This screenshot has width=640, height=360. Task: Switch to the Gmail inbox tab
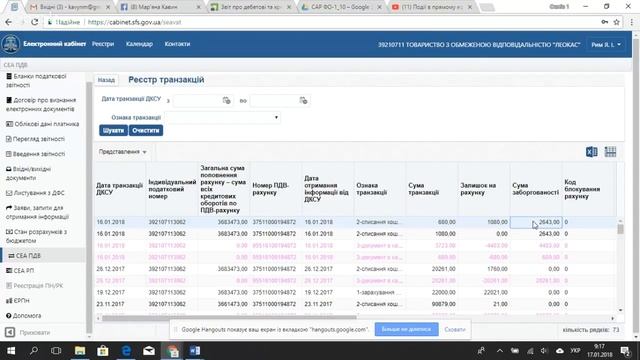tap(70, 7)
